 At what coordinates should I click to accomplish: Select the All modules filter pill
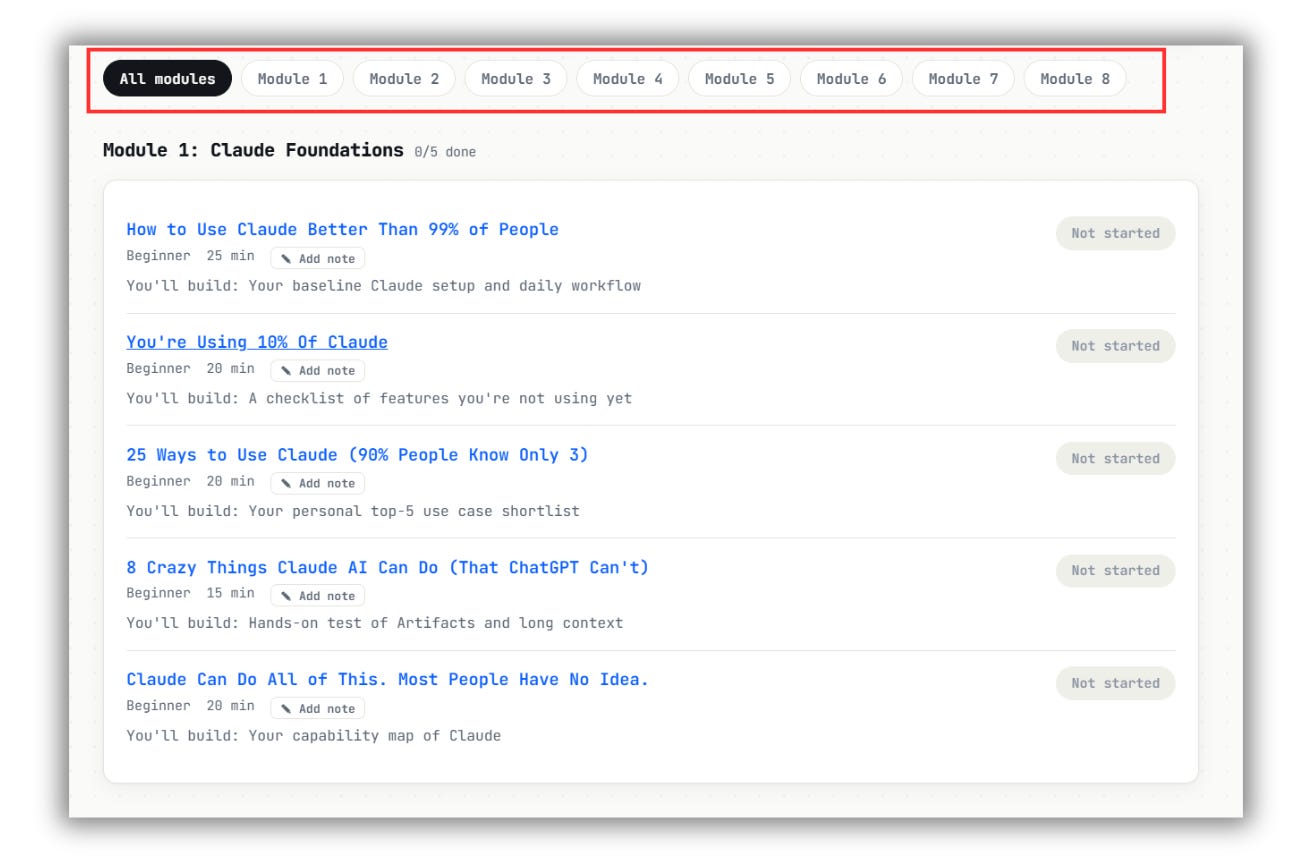(167, 79)
